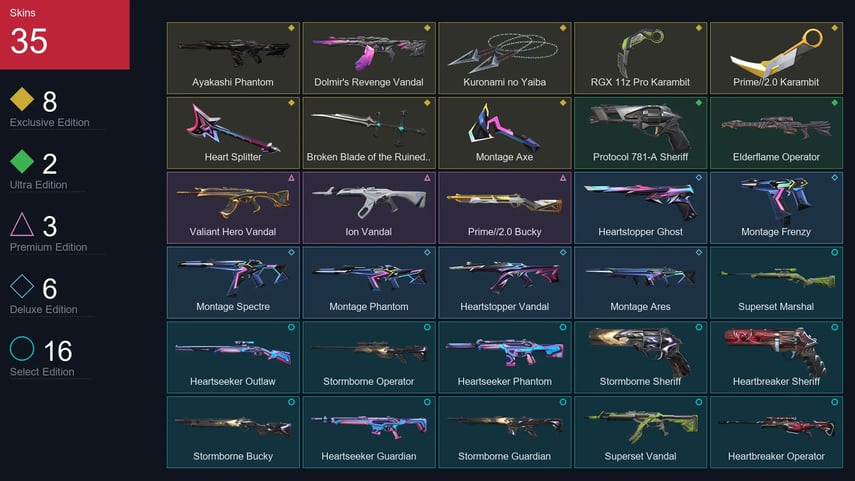
Task: Click the blue Deluxe Edition diamond outline icon
Action: tap(22, 286)
